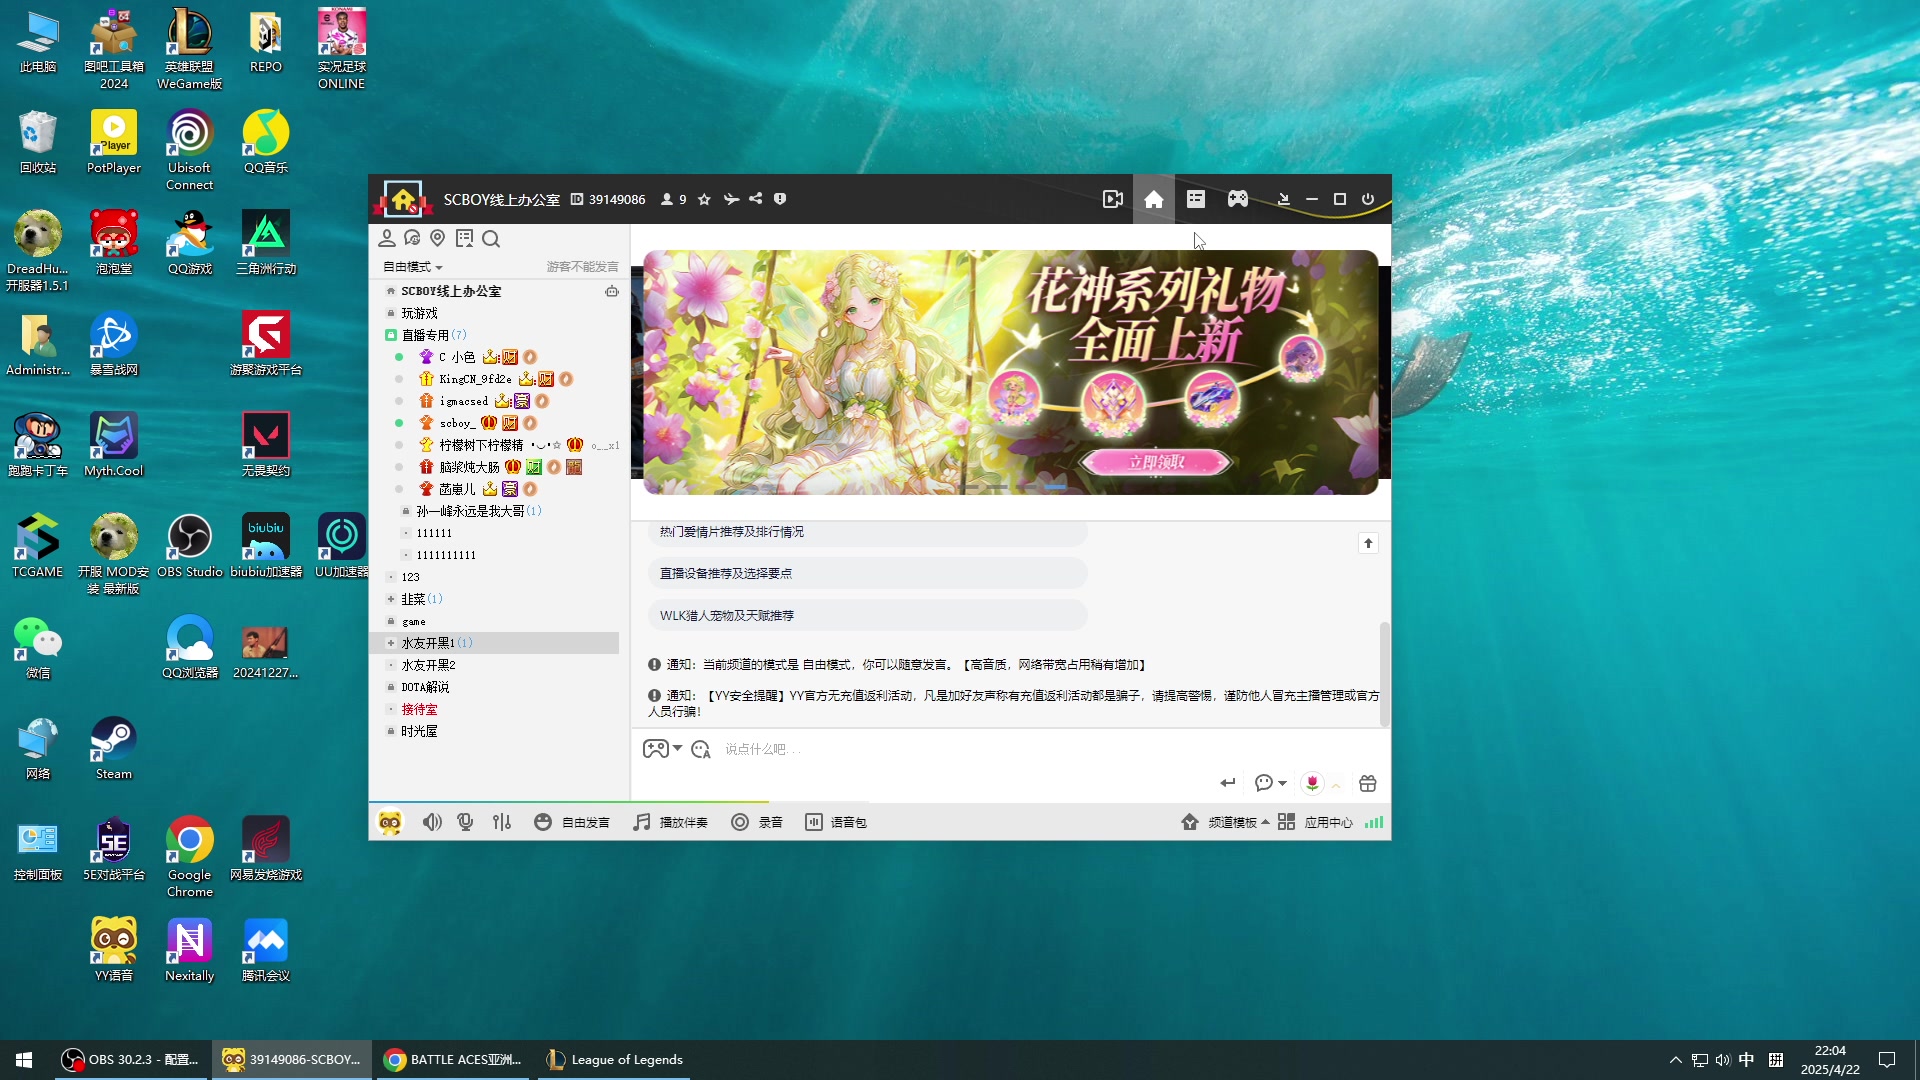1920x1080 pixels.
Task: Click the Windows Start button
Action: tap(24, 1060)
